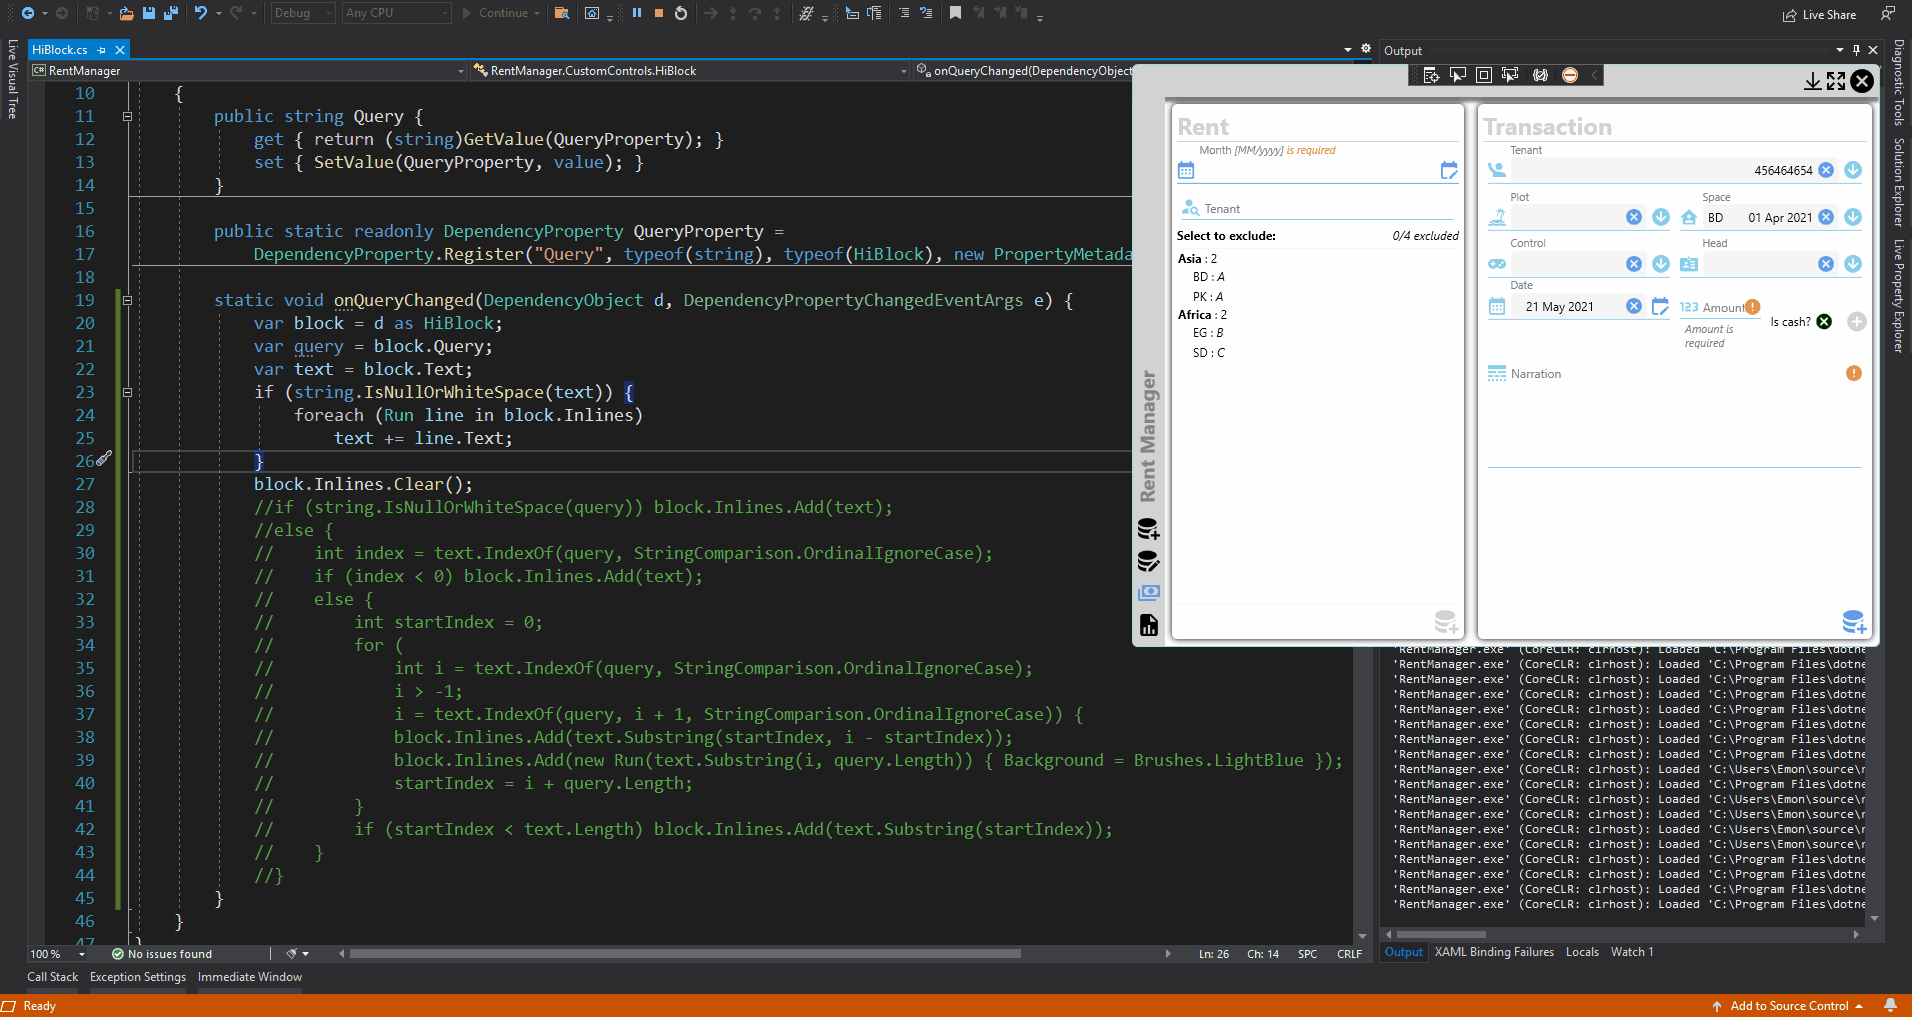
Task: Open the Any CPU platform dropdown
Action: click(x=396, y=13)
